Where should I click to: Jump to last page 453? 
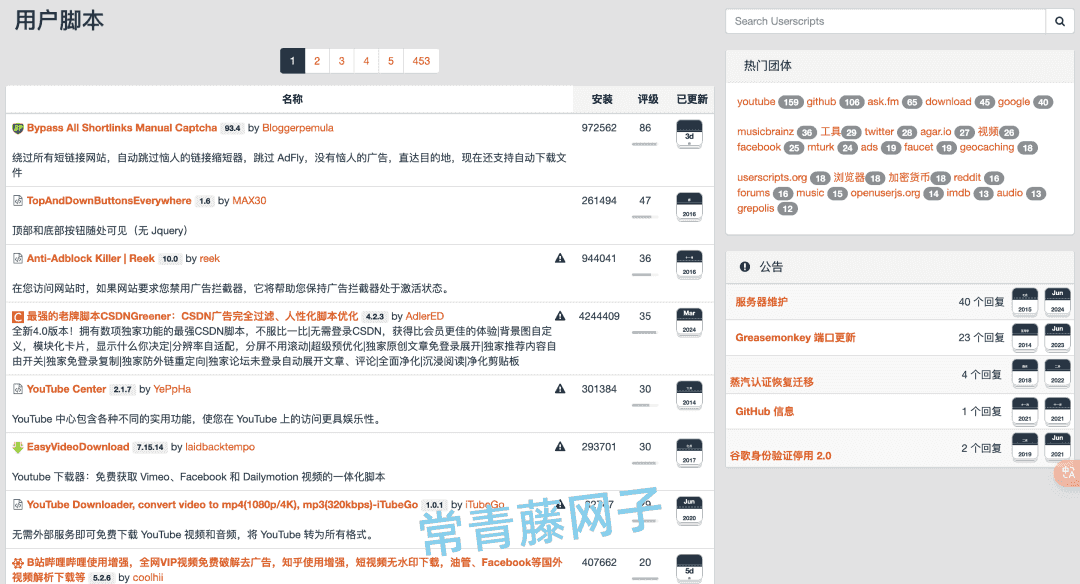[421, 61]
